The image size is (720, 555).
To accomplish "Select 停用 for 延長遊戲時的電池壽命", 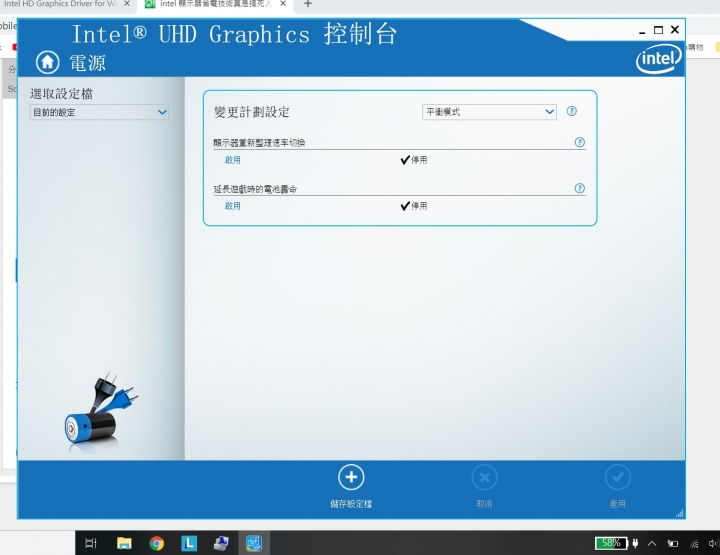I will 414,206.
